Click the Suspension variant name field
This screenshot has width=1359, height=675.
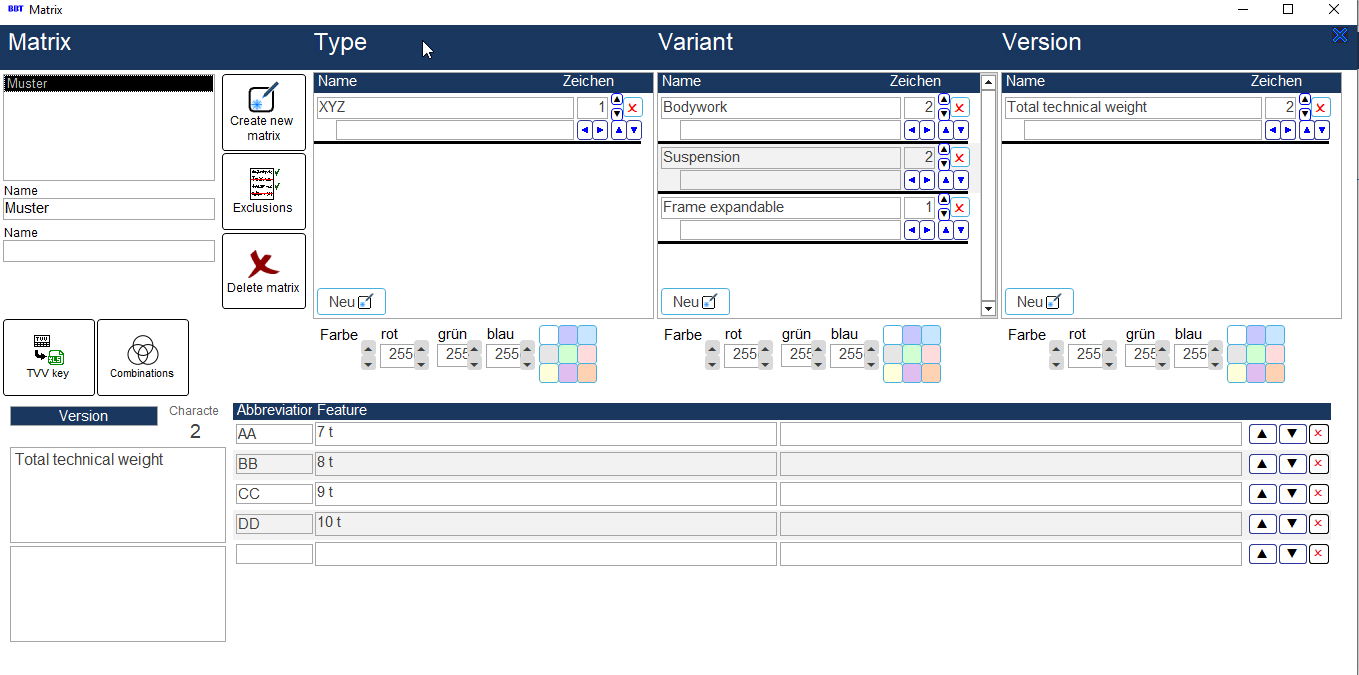point(781,158)
